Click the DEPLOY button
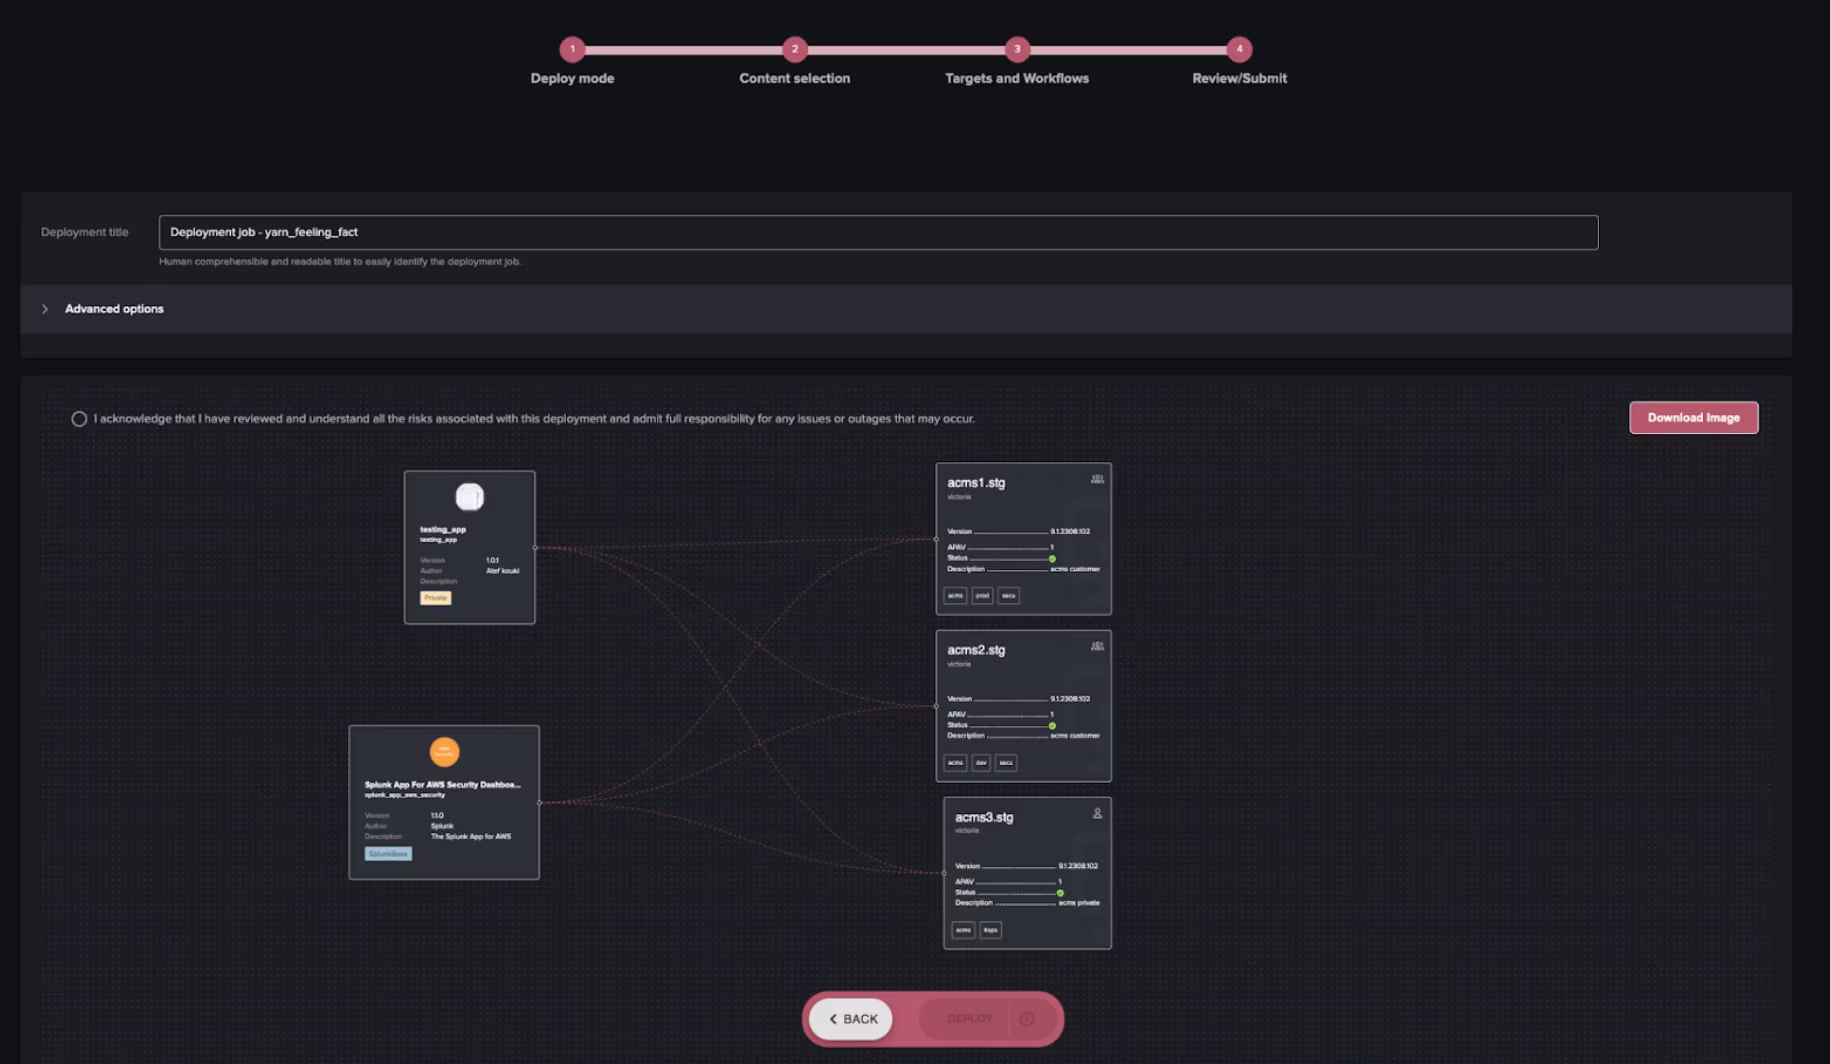Screen dimensions: 1830x1064 coord(969,1019)
